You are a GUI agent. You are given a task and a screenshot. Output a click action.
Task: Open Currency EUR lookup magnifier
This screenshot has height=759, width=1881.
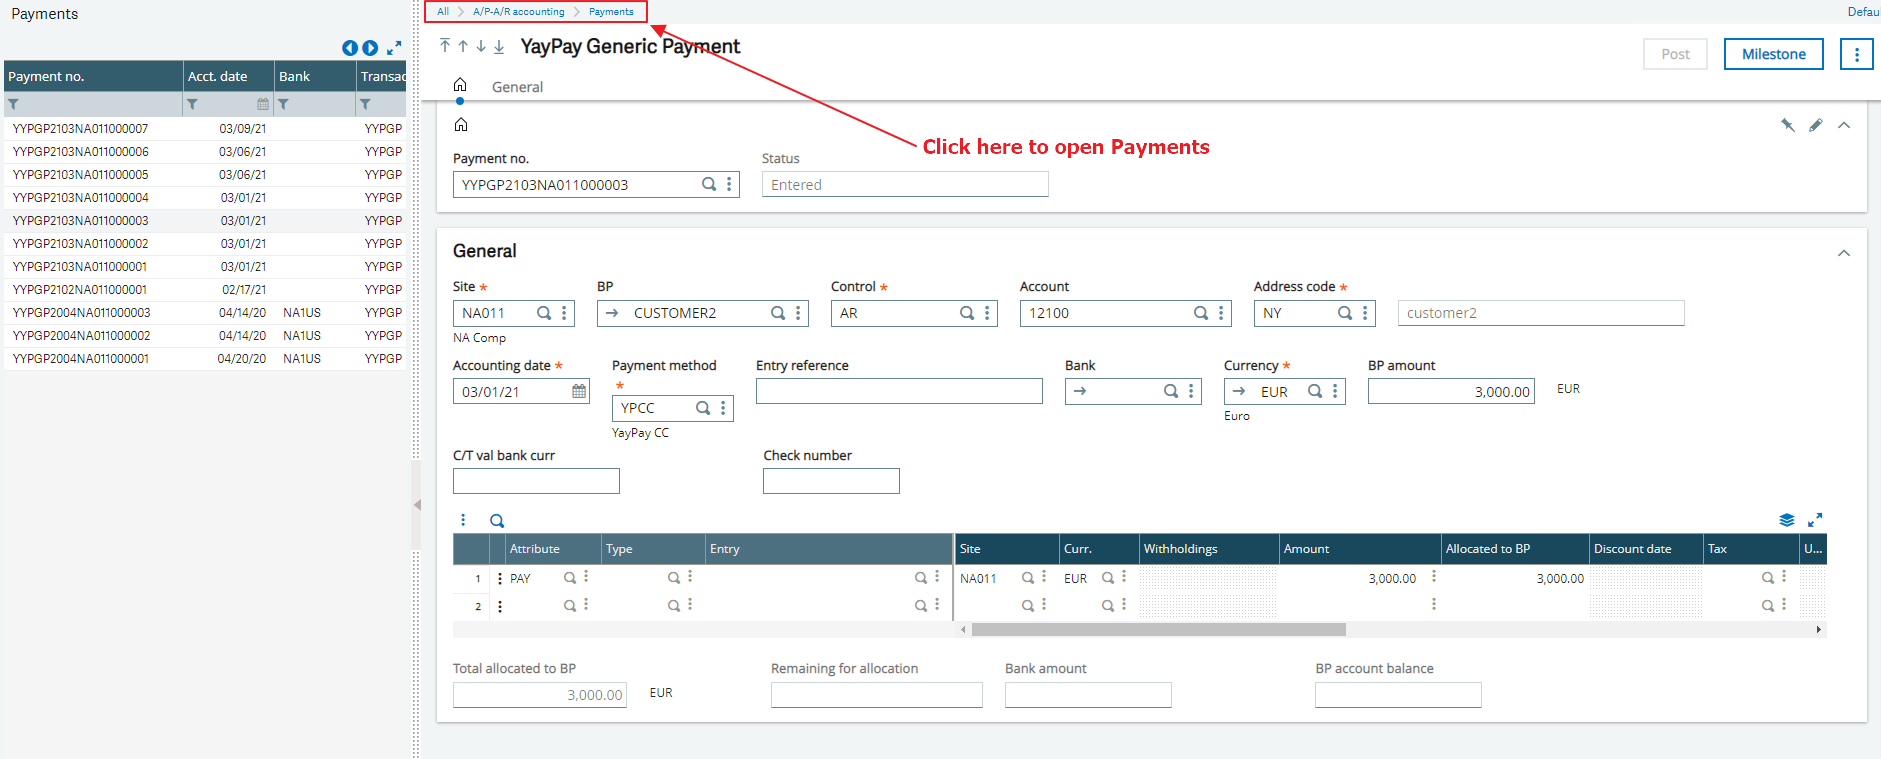1315,391
